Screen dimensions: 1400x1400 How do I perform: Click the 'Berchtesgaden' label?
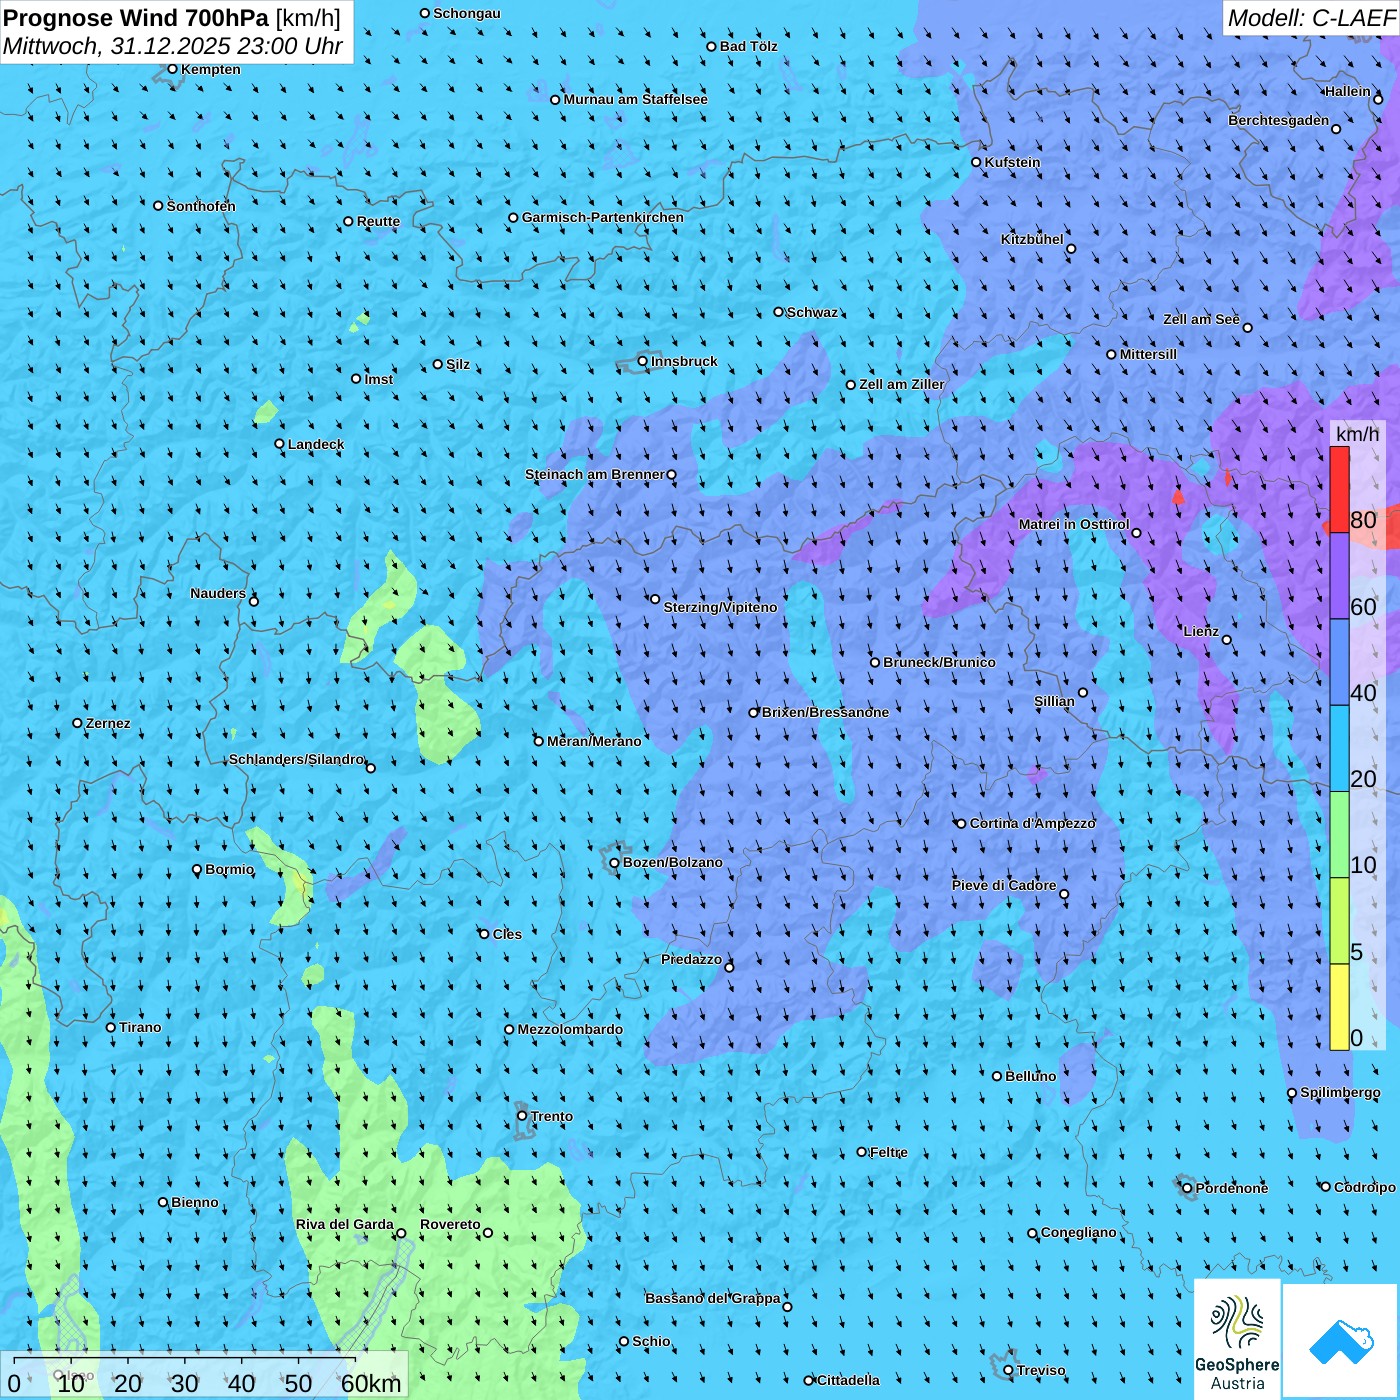click(1279, 120)
